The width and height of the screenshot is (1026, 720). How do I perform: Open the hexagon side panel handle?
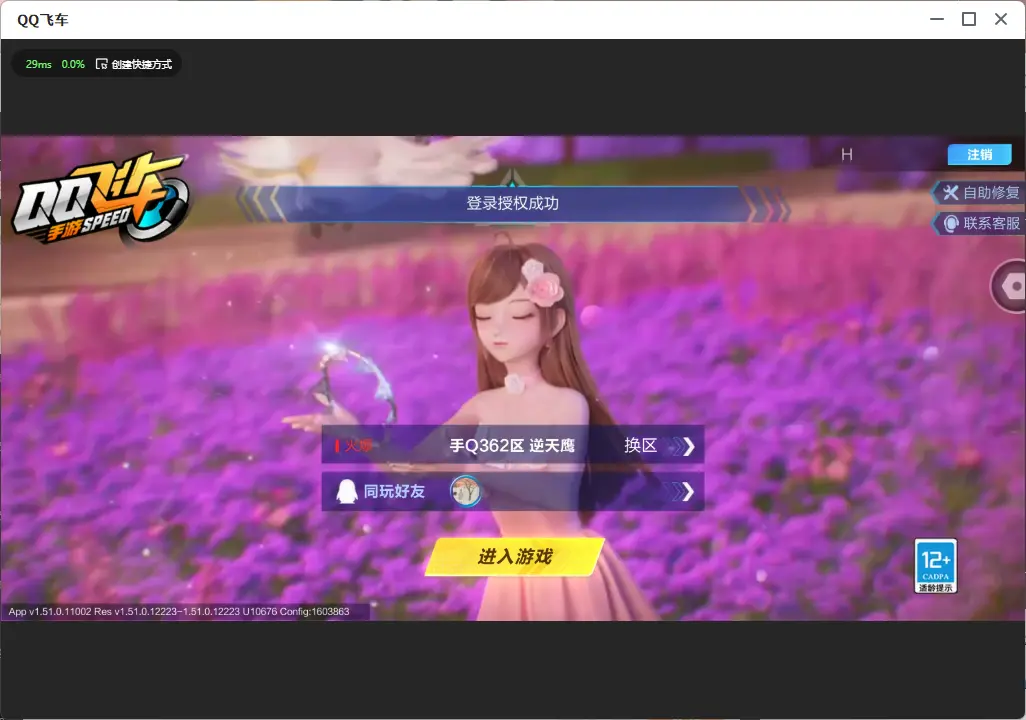point(1009,286)
